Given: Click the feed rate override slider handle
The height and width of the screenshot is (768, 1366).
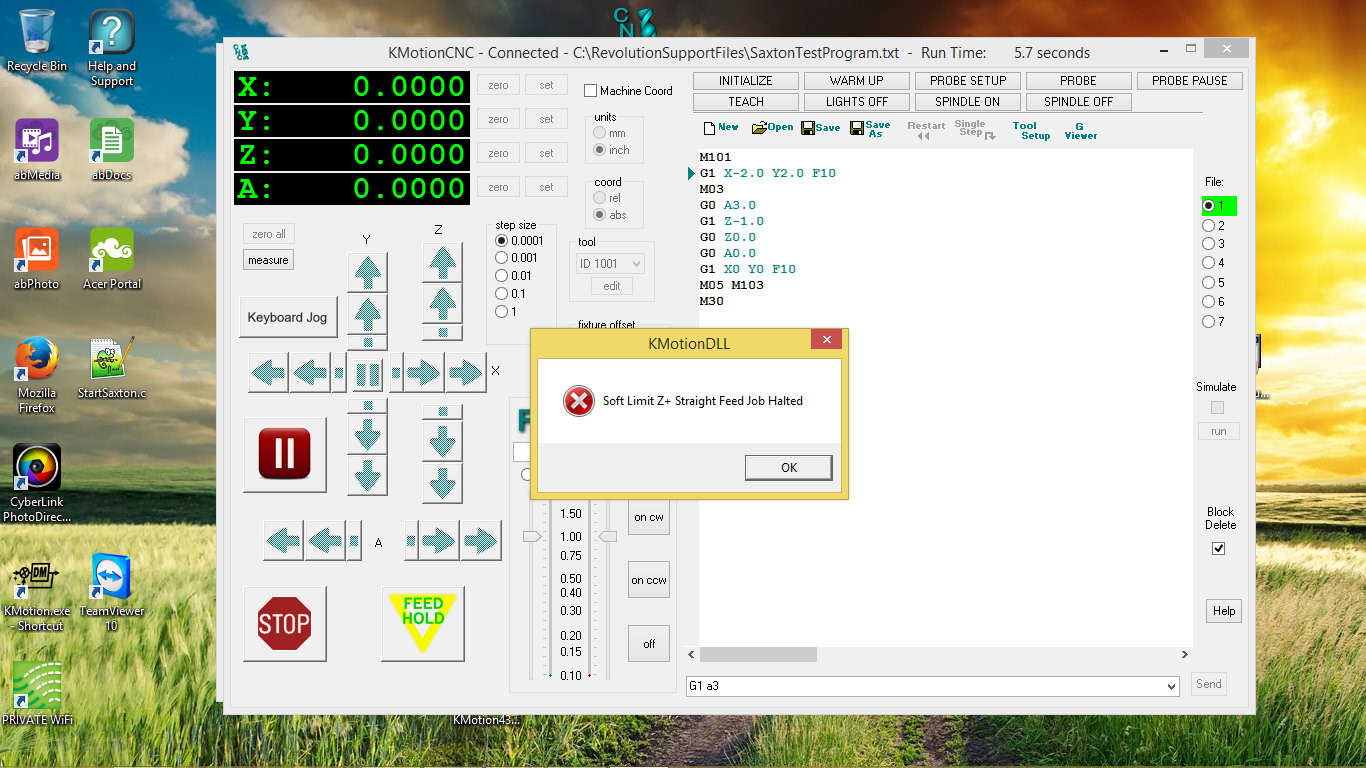Looking at the screenshot, I should tap(532, 537).
